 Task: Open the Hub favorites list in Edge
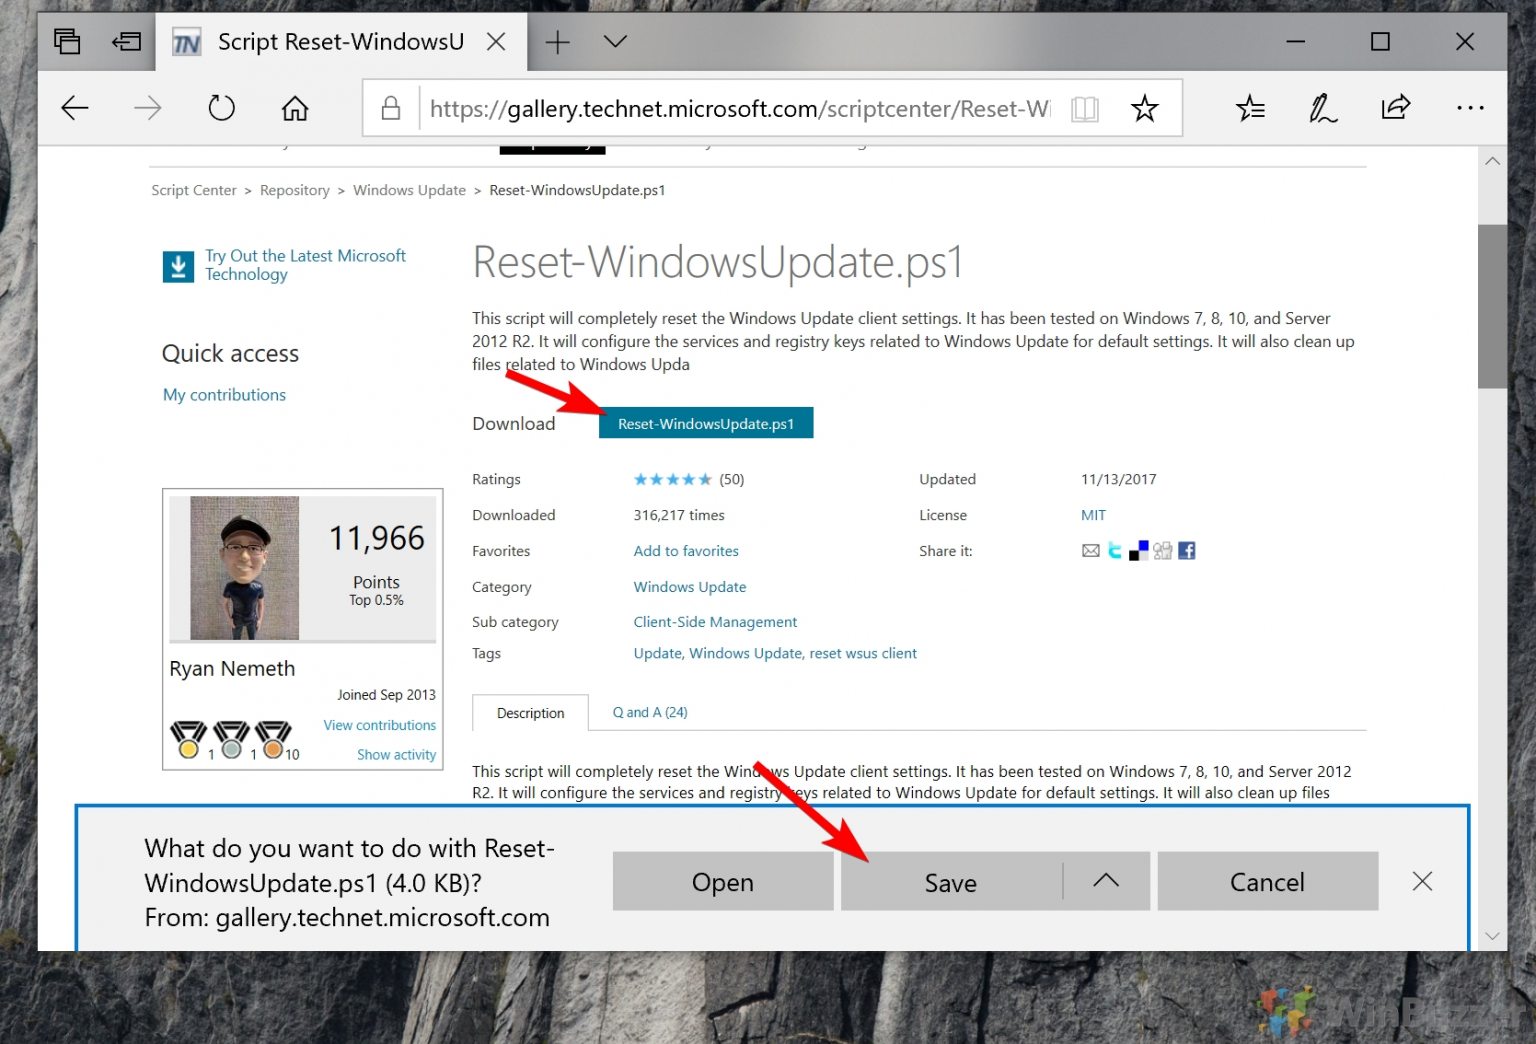point(1250,107)
